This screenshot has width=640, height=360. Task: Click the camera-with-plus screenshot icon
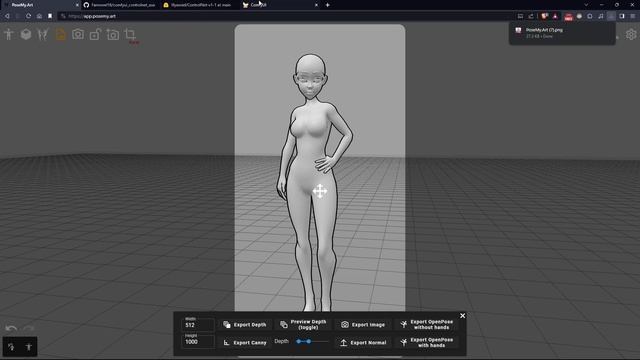(113, 34)
